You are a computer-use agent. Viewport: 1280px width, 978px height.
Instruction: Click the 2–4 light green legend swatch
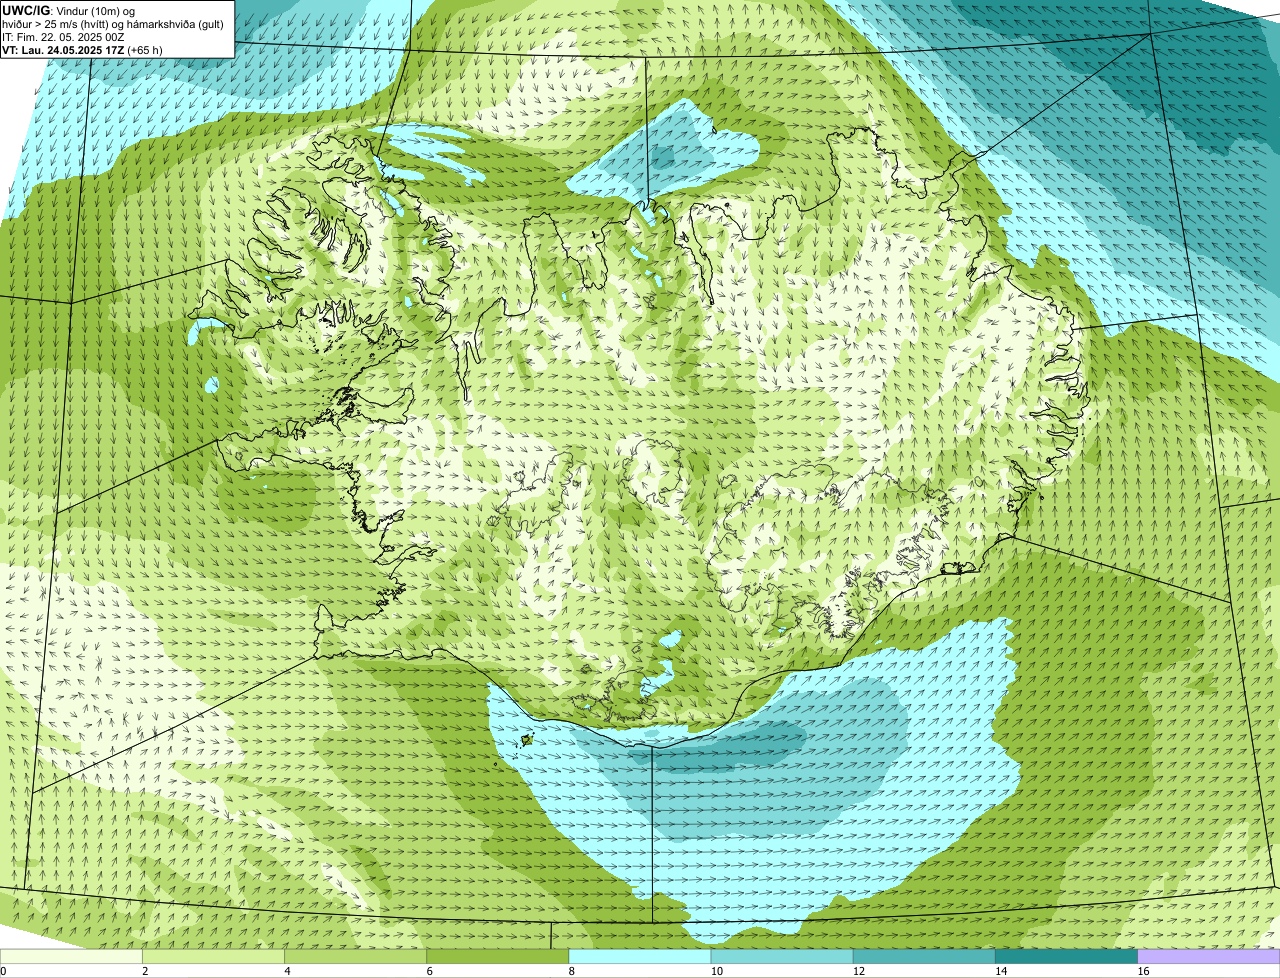click(213, 956)
